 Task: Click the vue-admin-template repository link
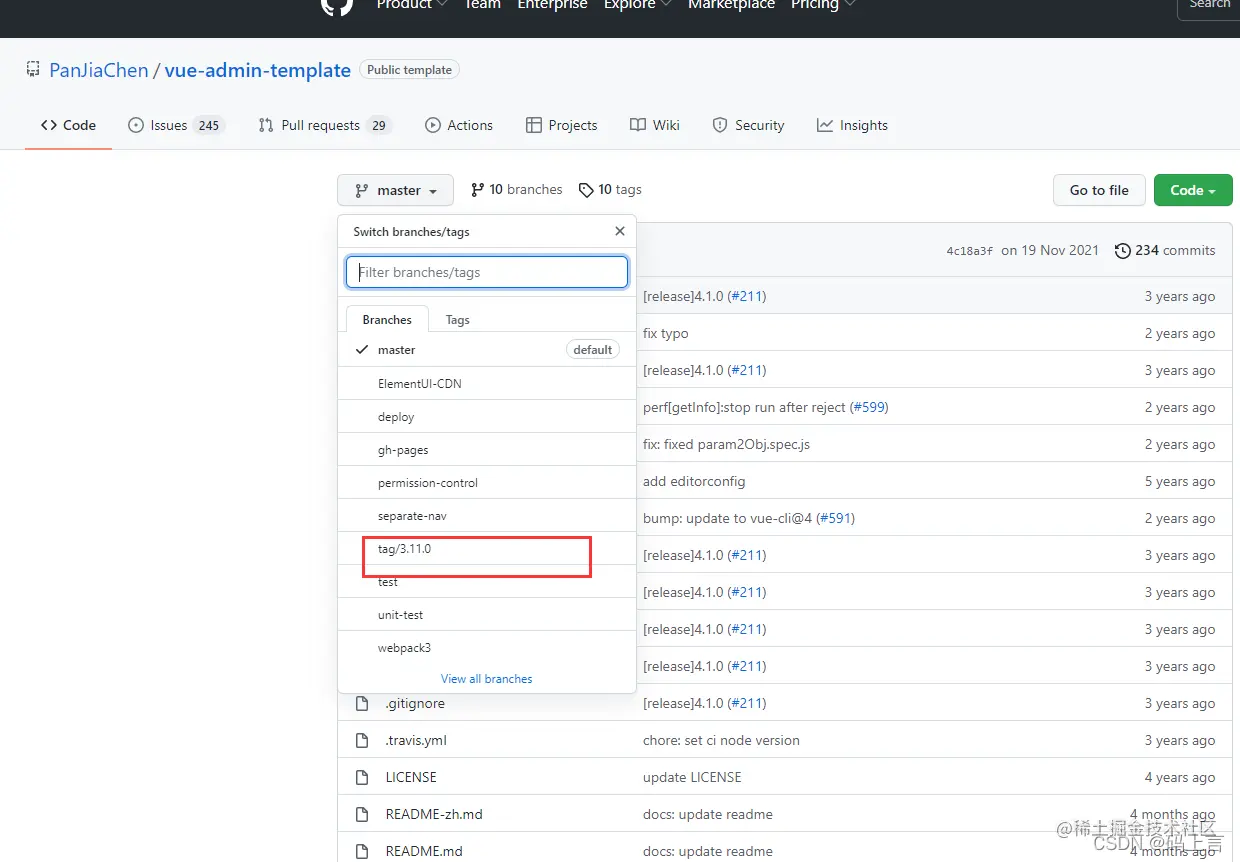[x=258, y=70]
